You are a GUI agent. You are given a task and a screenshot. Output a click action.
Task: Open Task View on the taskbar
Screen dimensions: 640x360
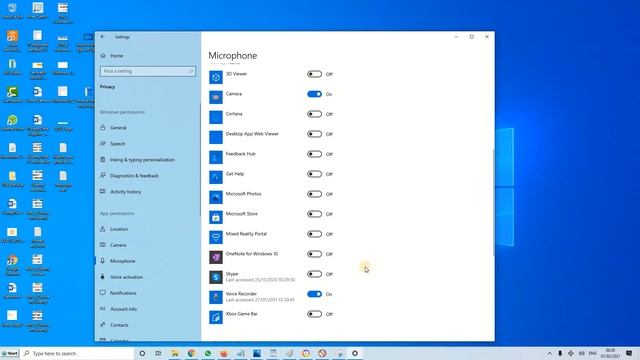158,353
